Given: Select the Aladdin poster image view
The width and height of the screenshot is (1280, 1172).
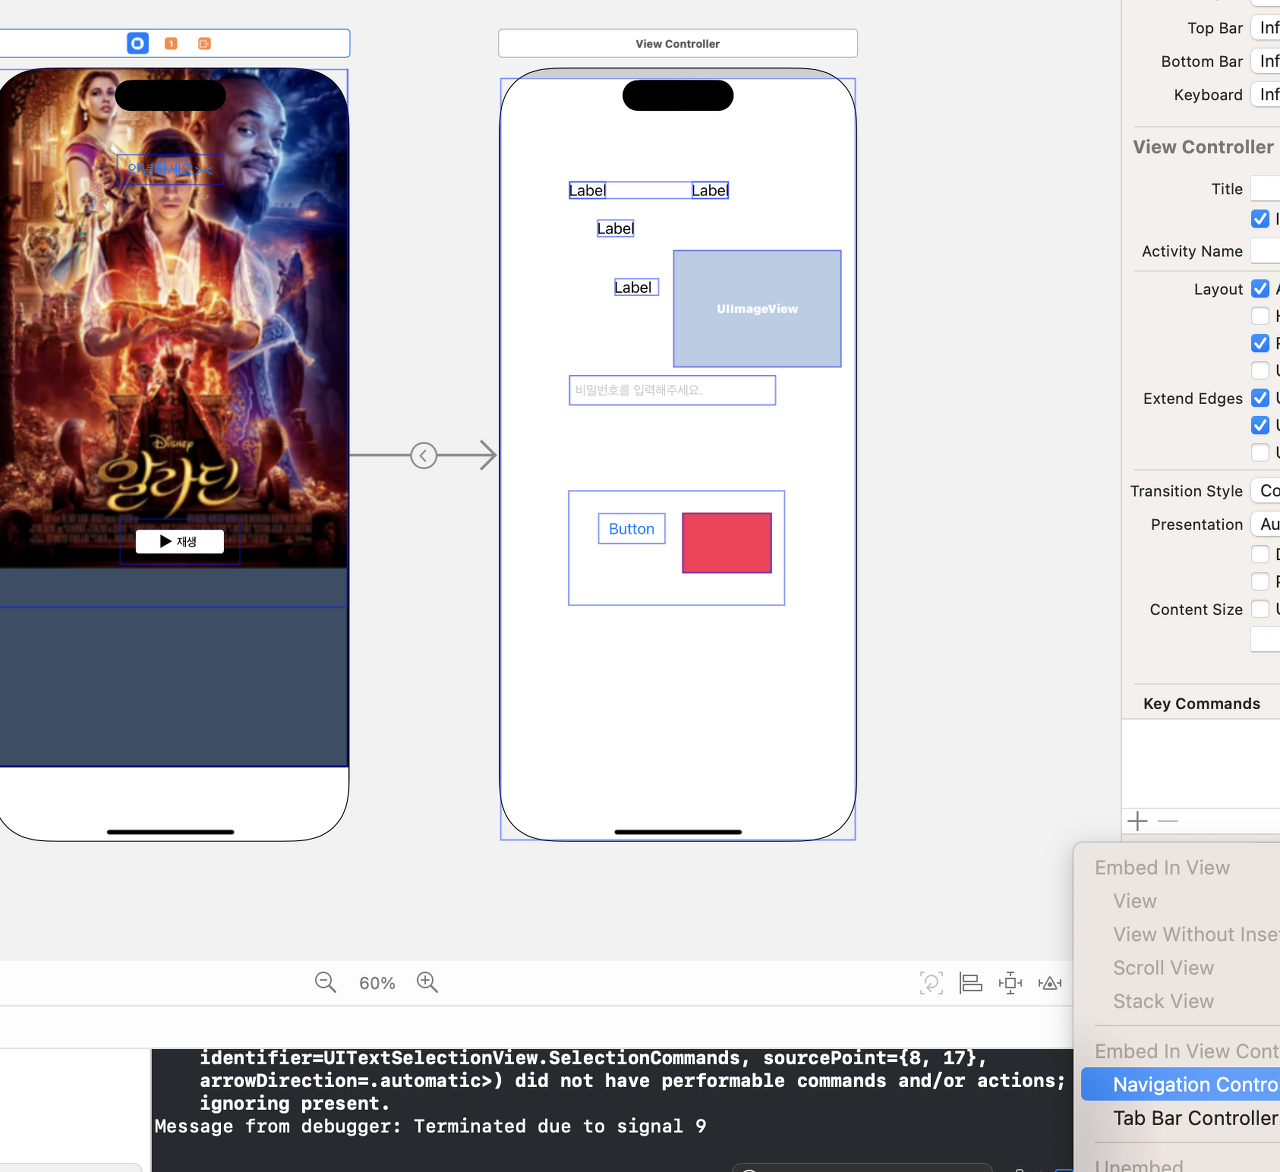Looking at the screenshot, I should pos(174,330).
